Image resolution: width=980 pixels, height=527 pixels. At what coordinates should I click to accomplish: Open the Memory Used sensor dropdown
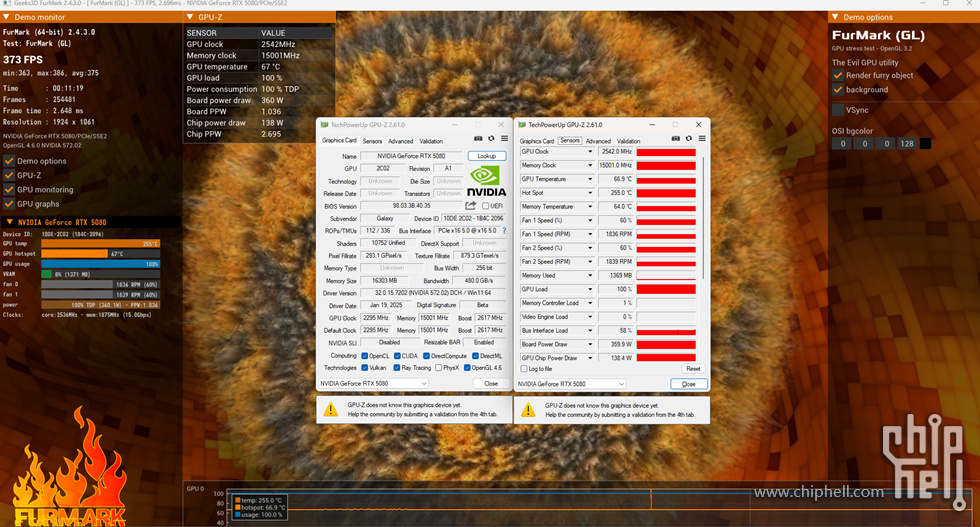click(589, 275)
